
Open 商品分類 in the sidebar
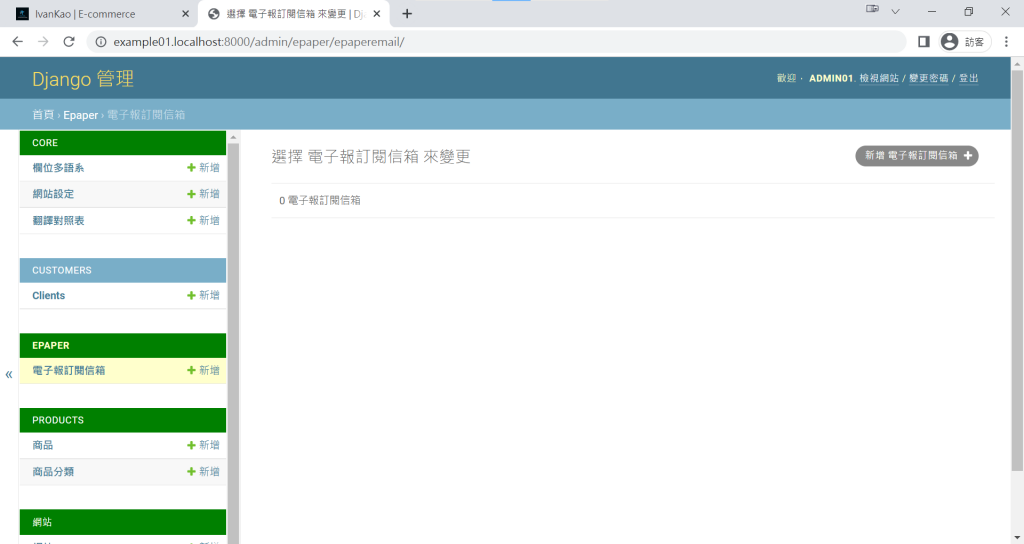click(x=53, y=472)
